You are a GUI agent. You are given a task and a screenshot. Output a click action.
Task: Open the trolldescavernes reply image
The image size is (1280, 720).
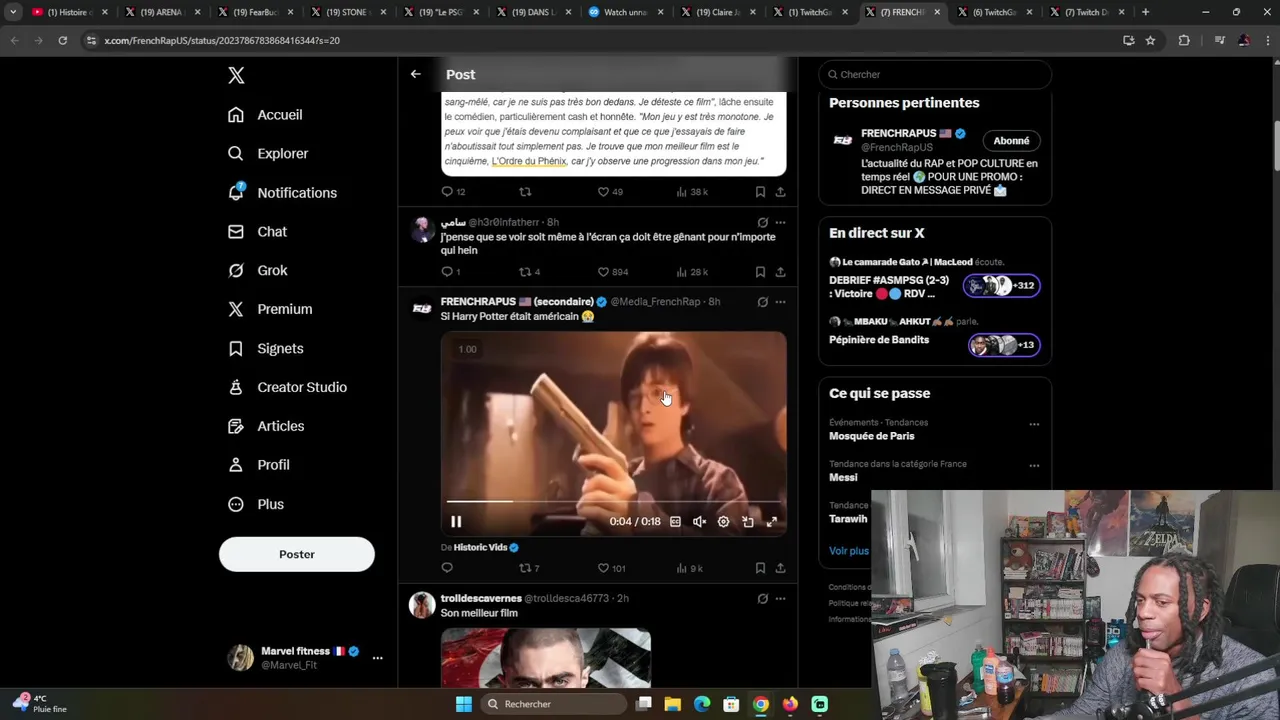[546, 658]
